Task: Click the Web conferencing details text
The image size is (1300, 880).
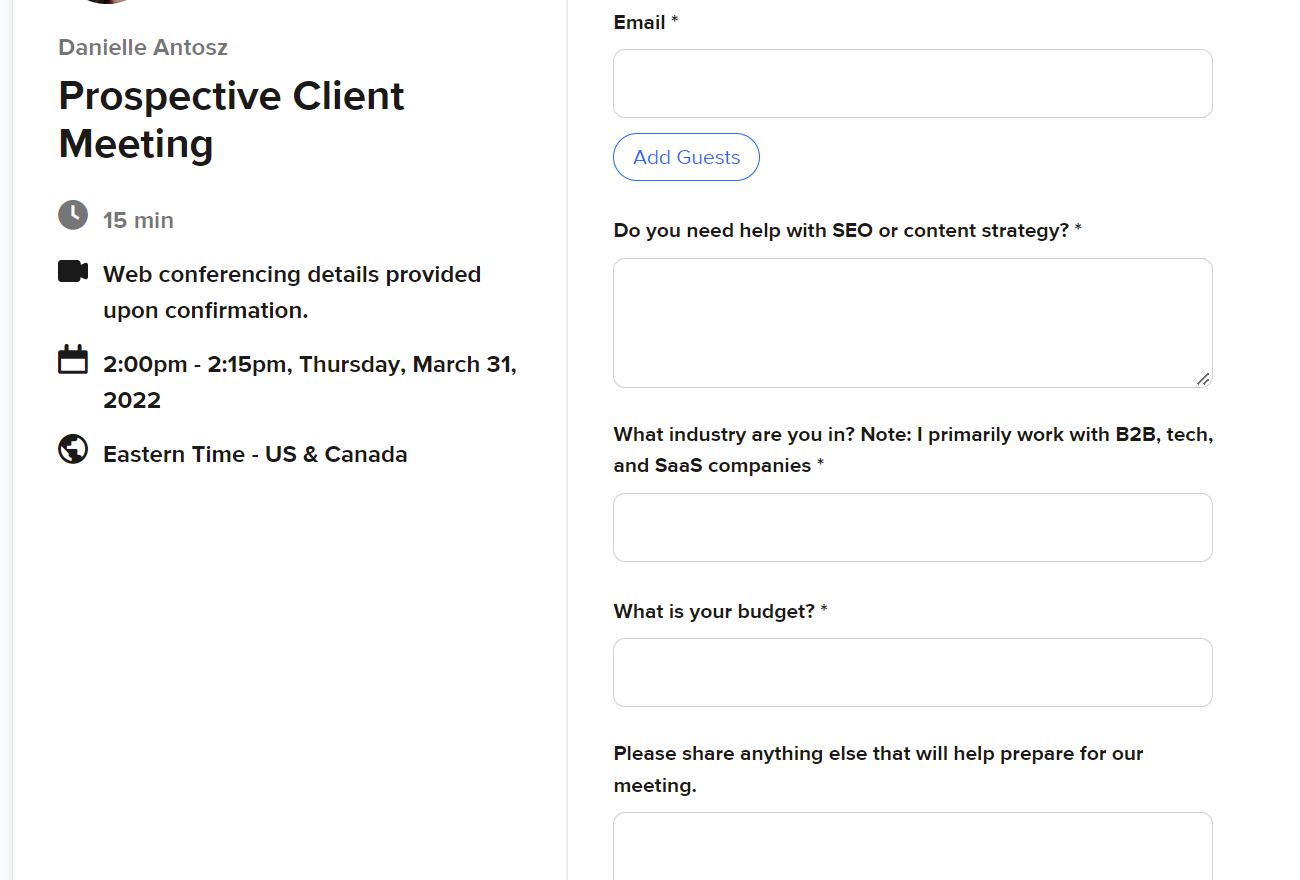Action: pyautogui.click(x=292, y=292)
